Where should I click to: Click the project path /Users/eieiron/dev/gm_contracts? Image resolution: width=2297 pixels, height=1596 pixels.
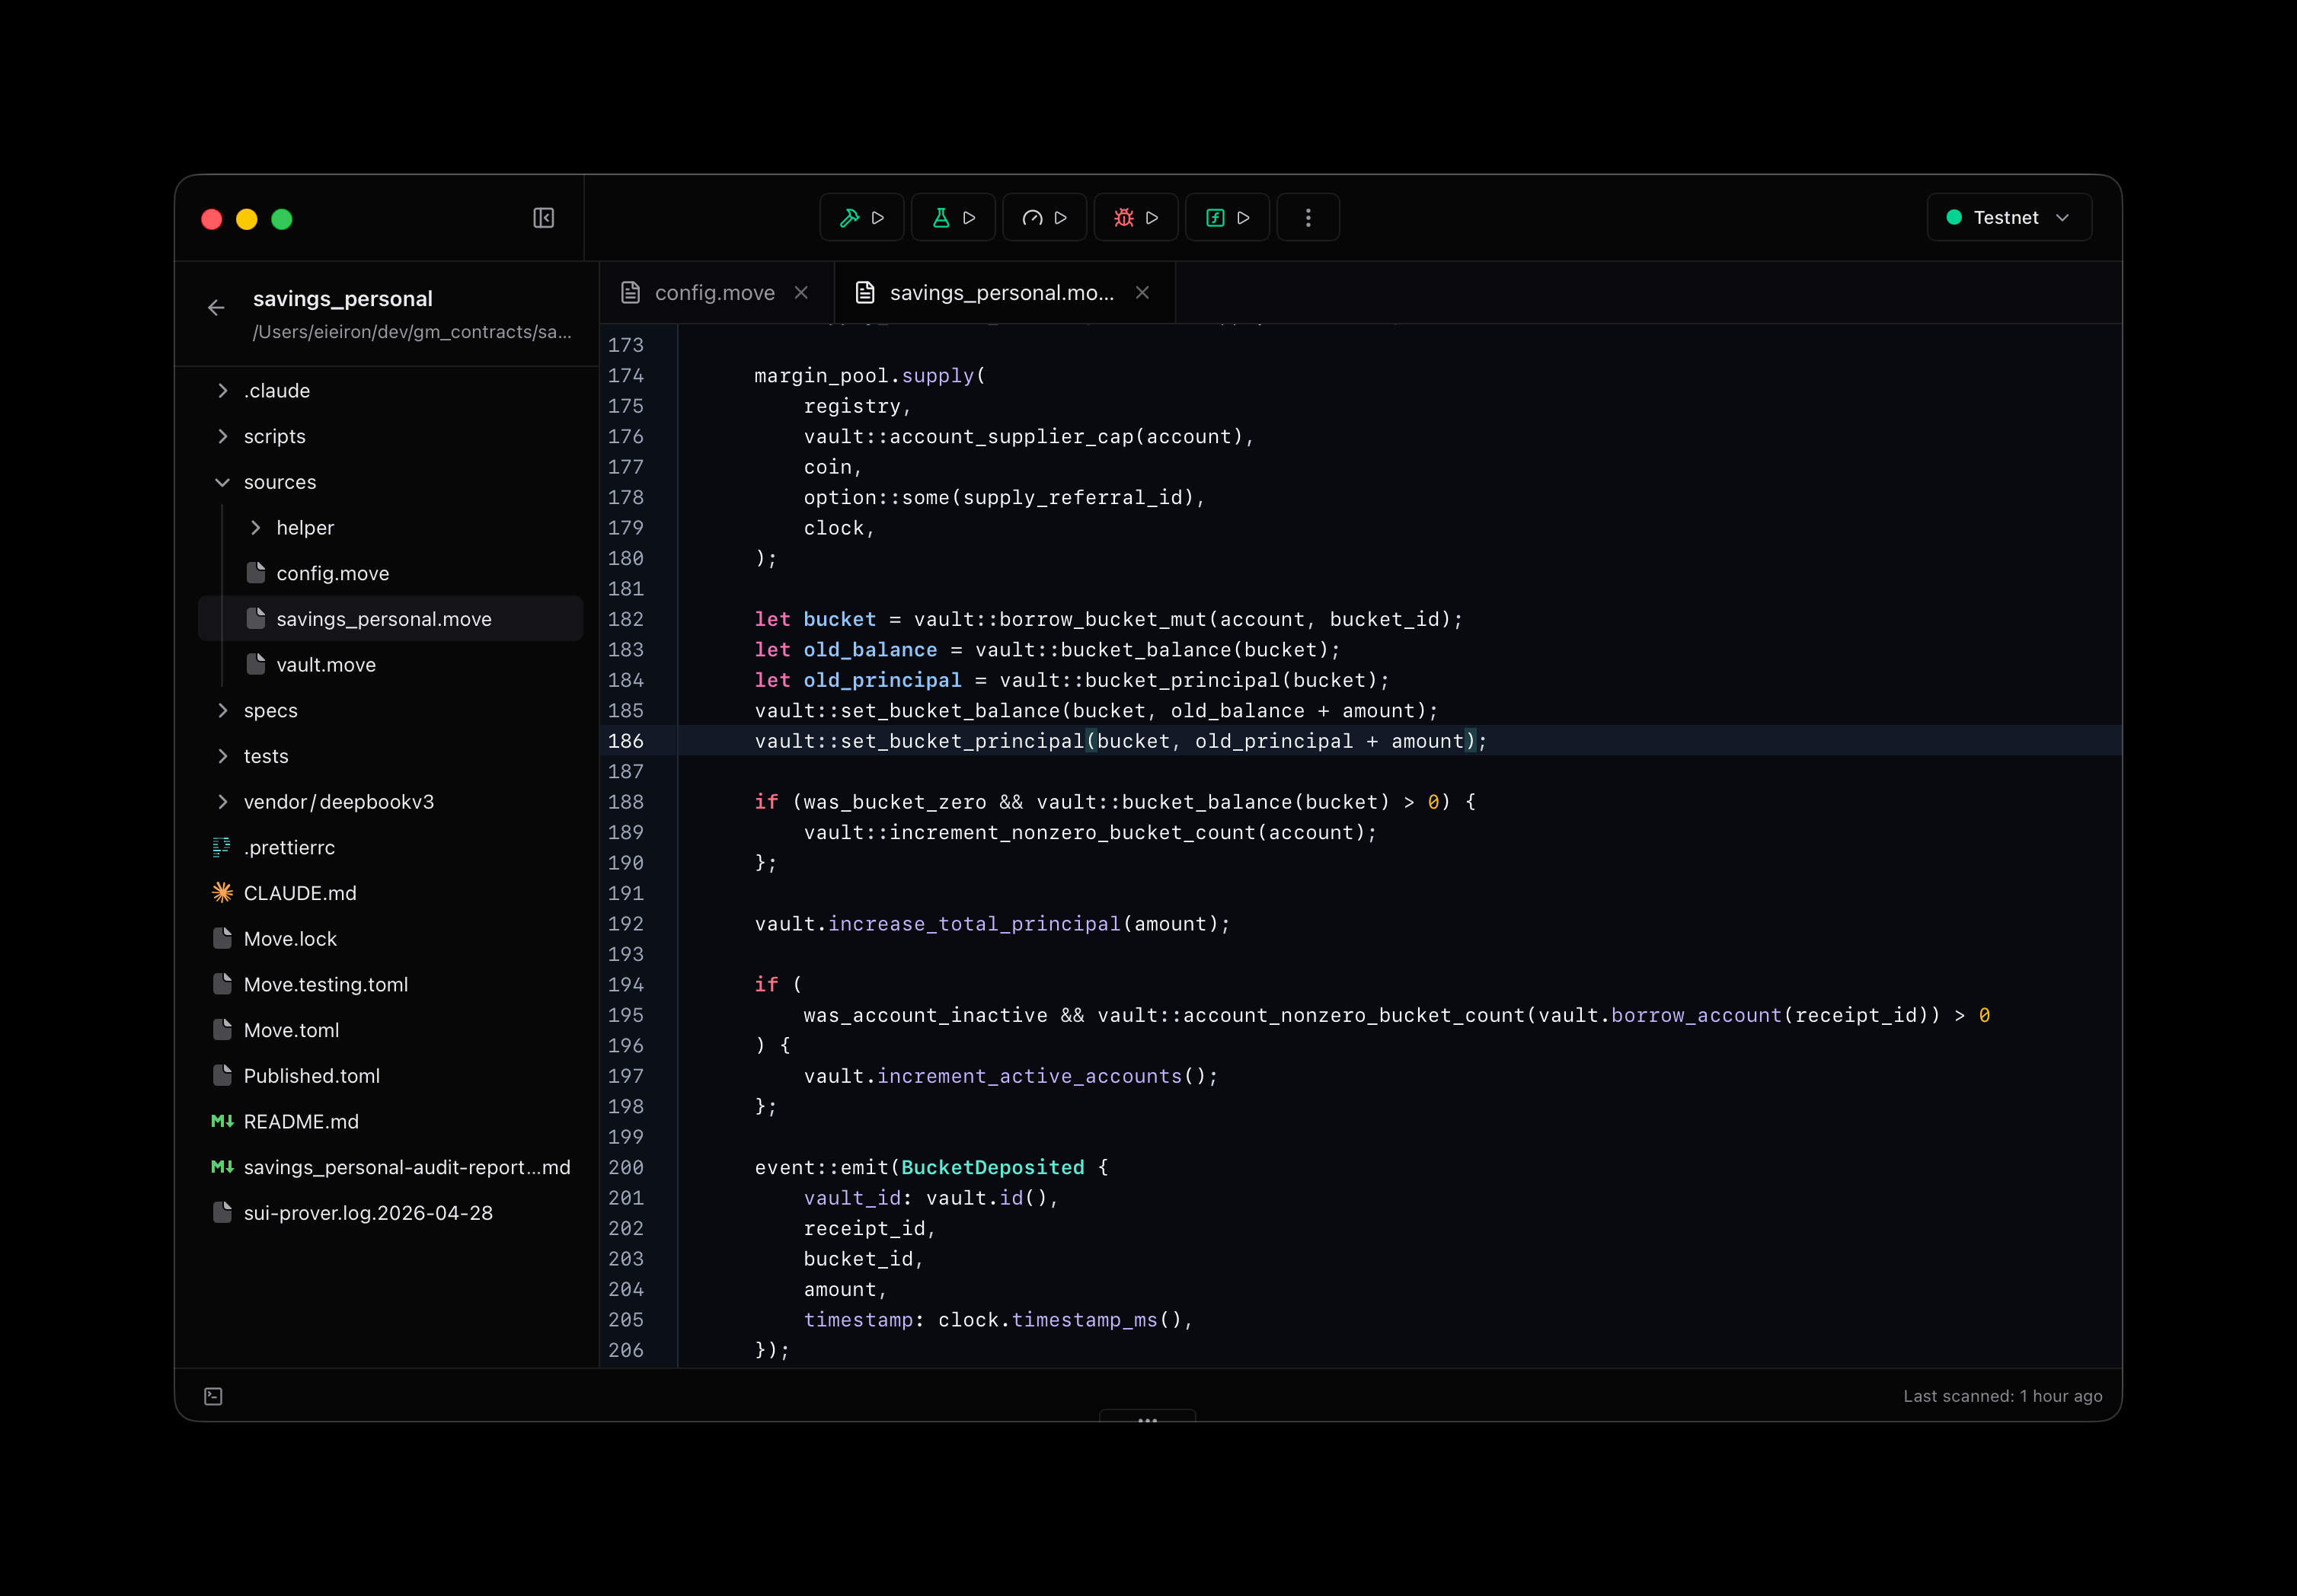click(x=412, y=332)
